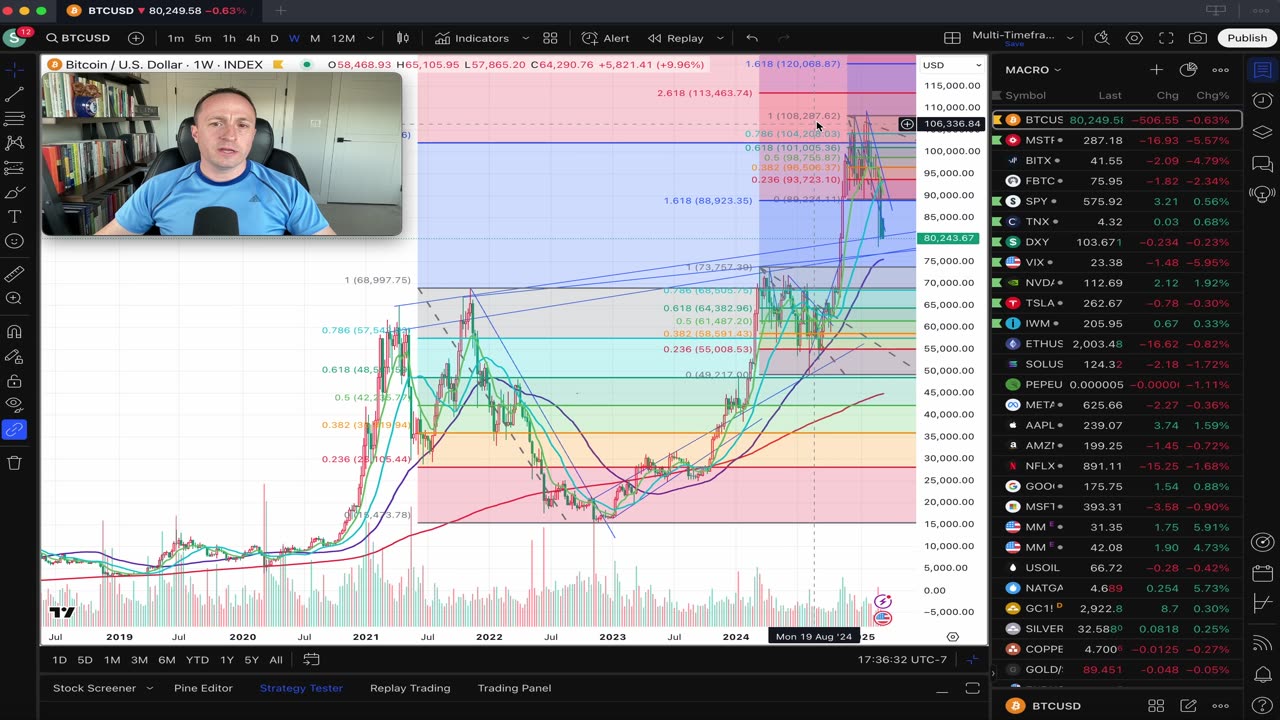Open quick search icon
Image resolution: width=1280 pixels, height=720 pixels.
(x=1102, y=38)
